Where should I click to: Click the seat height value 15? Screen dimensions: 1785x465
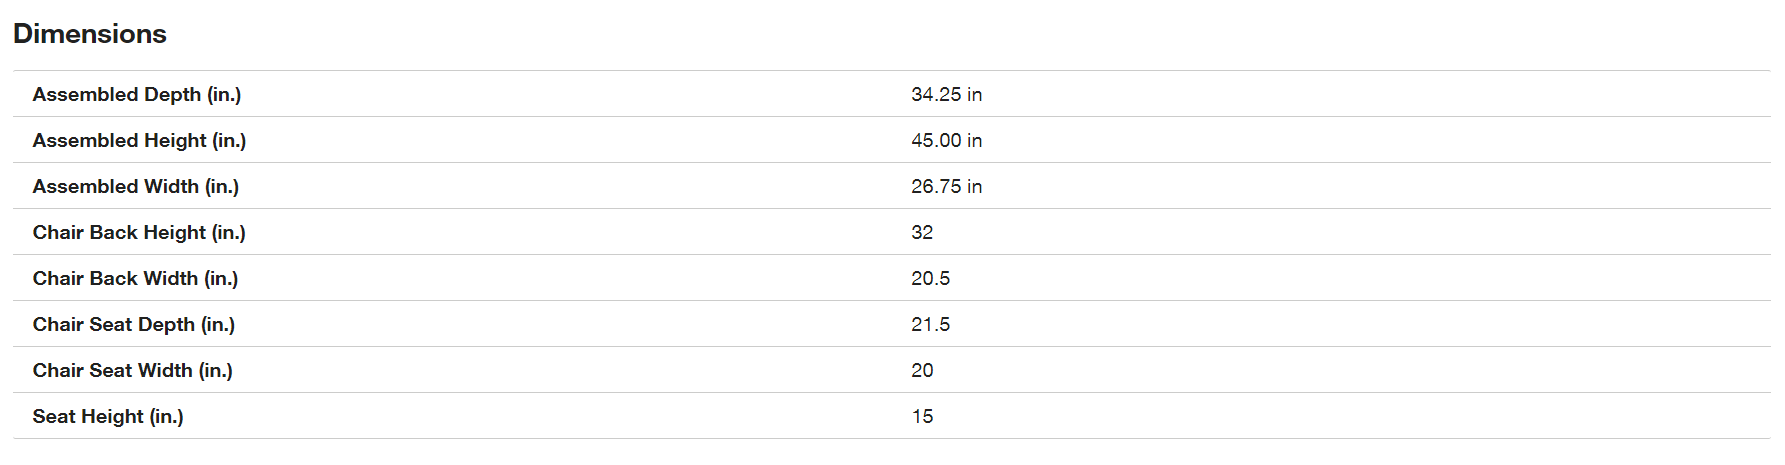pos(922,416)
